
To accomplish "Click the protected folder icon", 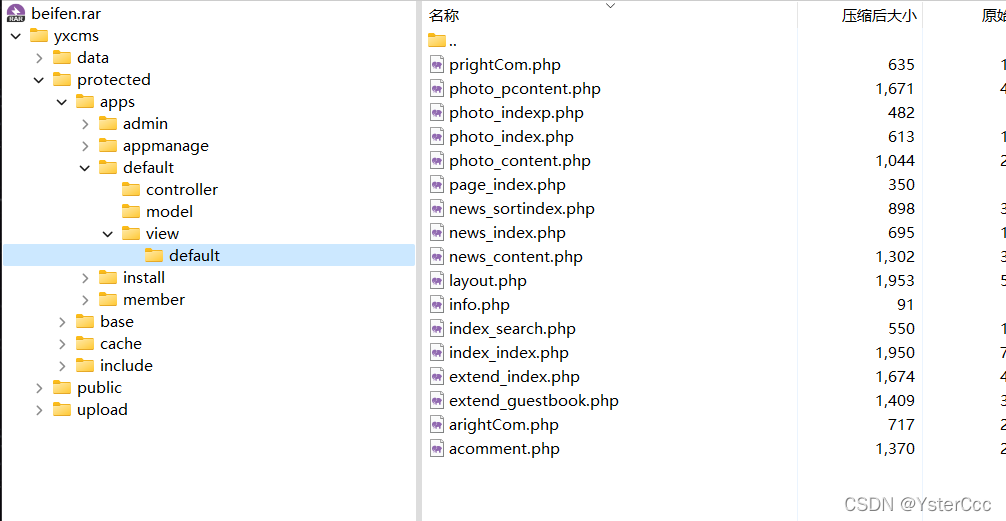I will pos(62,80).
